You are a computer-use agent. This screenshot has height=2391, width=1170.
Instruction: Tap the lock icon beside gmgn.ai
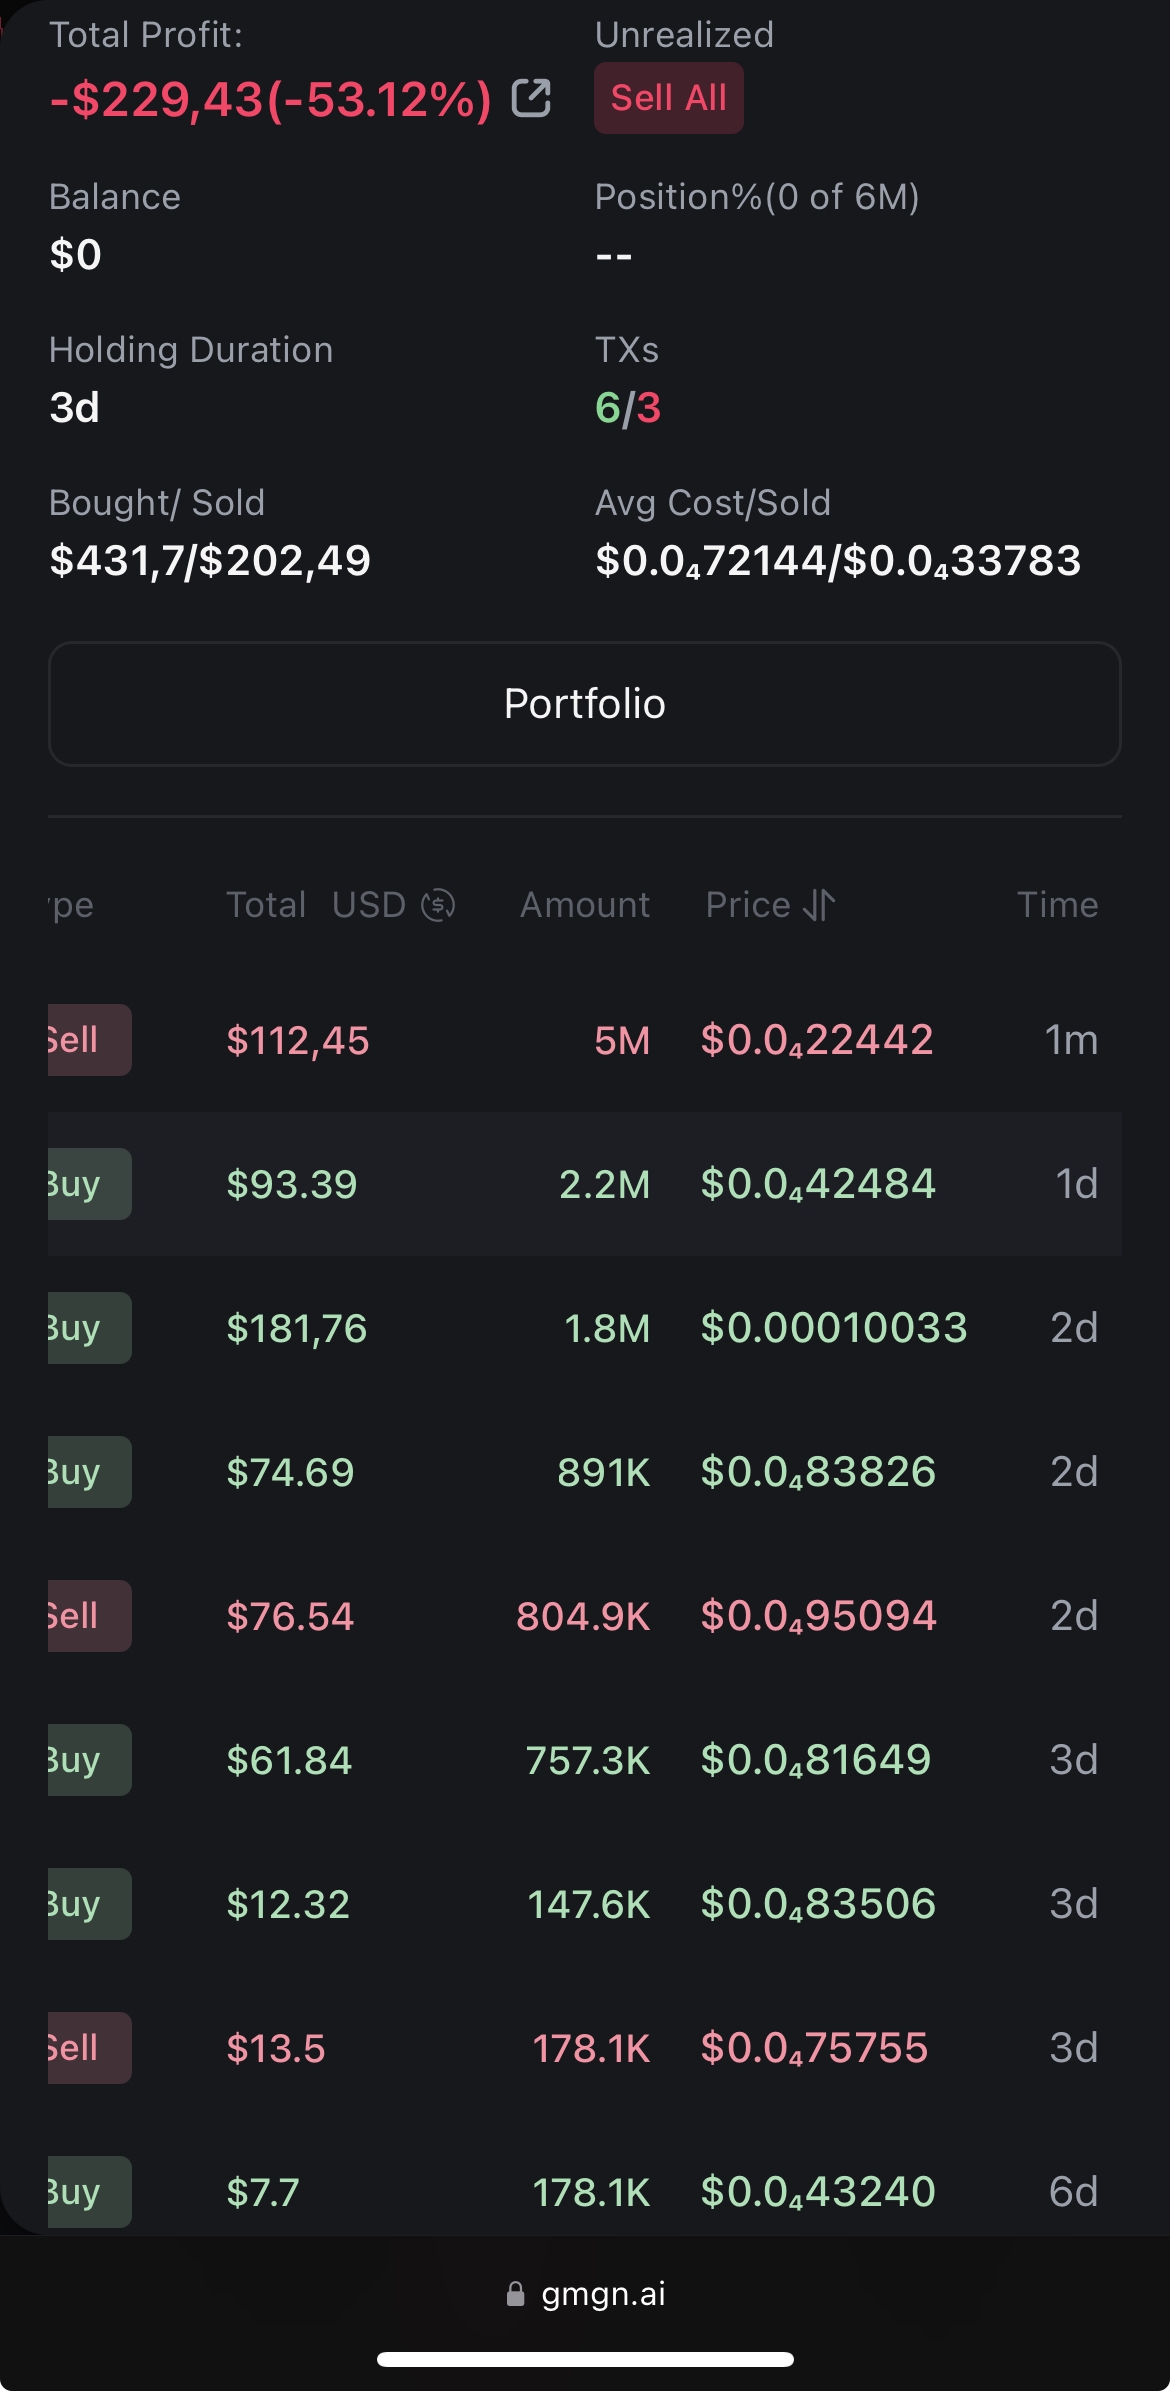[x=516, y=2294]
